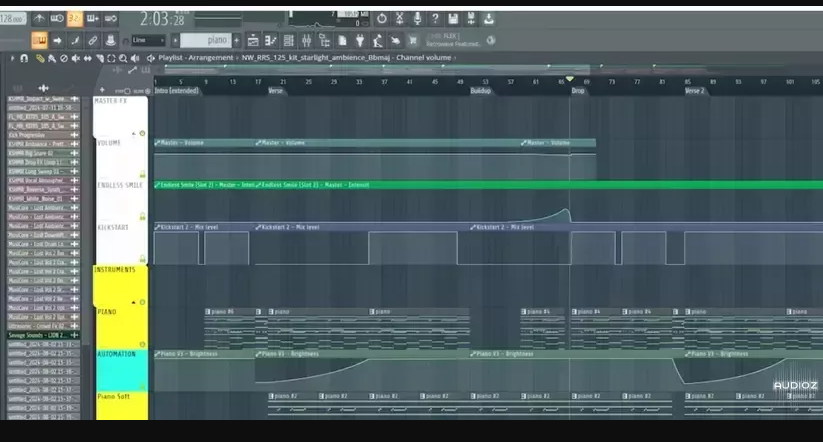823x442 pixels.
Task: Click the render download arrow icon
Action: [489, 19]
